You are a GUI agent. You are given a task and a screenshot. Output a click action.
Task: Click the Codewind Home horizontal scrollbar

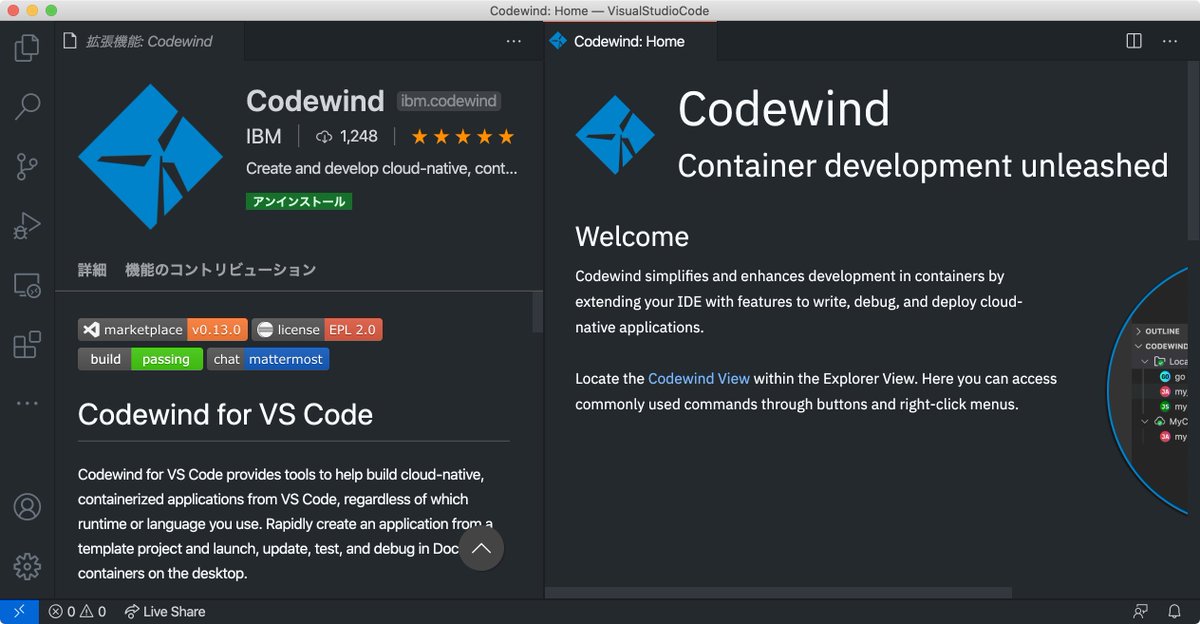click(x=779, y=592)
